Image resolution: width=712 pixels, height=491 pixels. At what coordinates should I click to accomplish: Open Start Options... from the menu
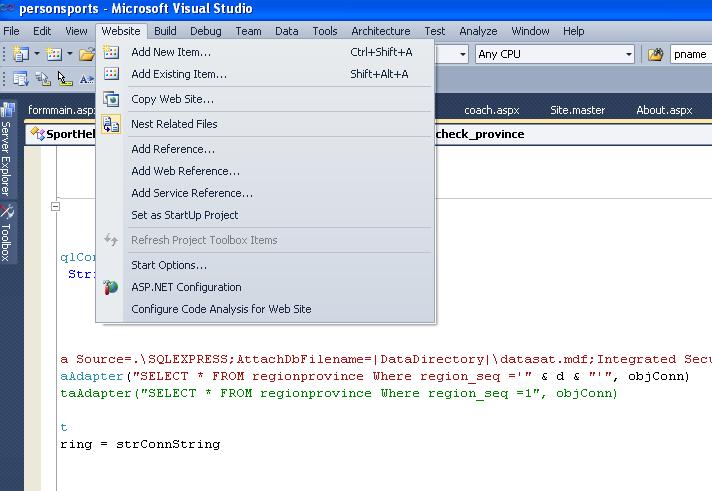[x=266, y=265]
